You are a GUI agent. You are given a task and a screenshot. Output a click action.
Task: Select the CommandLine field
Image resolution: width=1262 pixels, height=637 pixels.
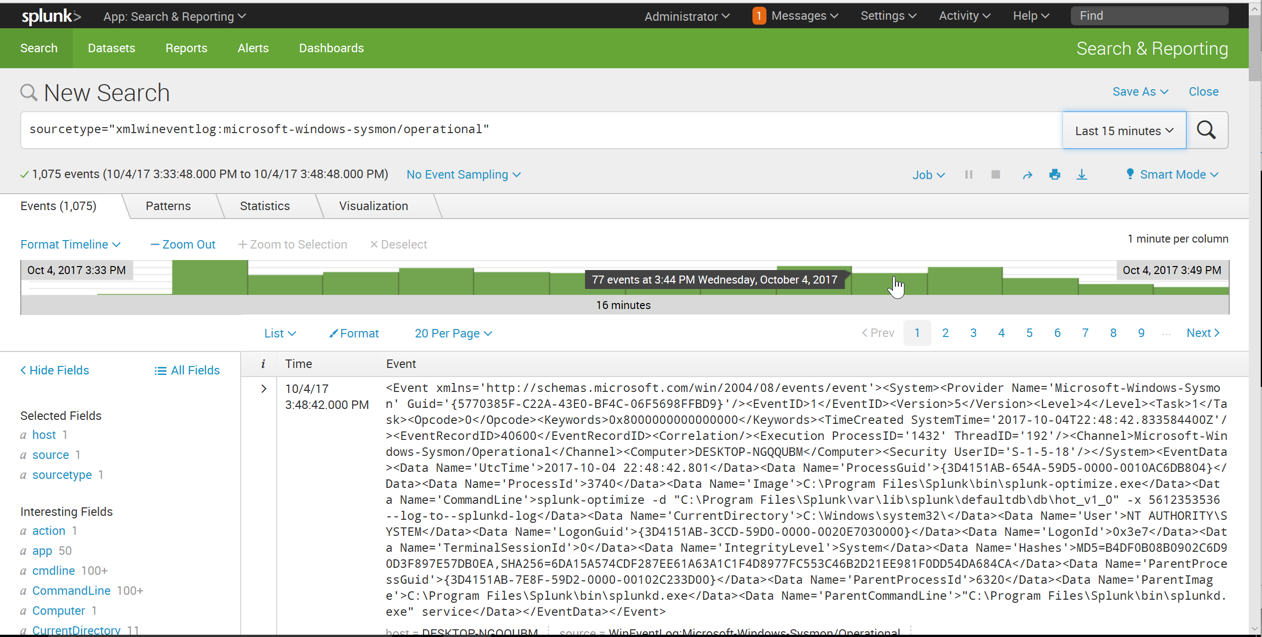(x=71, y=591)
